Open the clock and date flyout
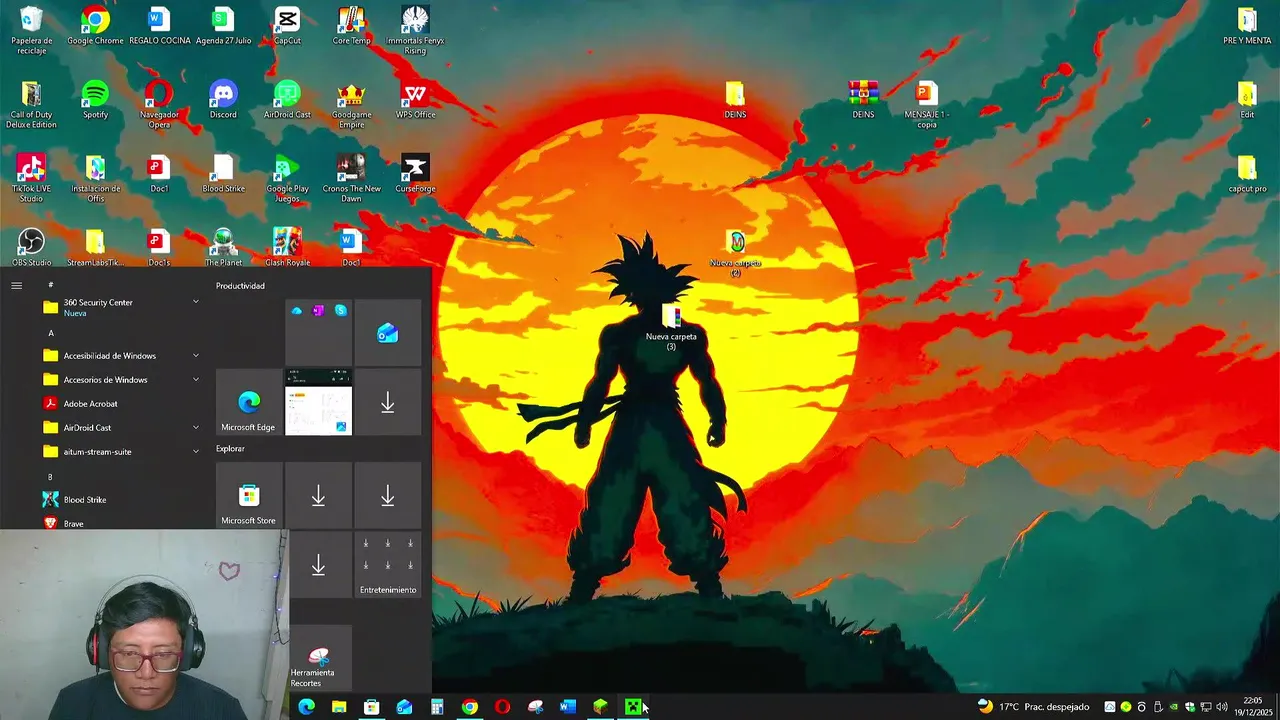 1253,707
